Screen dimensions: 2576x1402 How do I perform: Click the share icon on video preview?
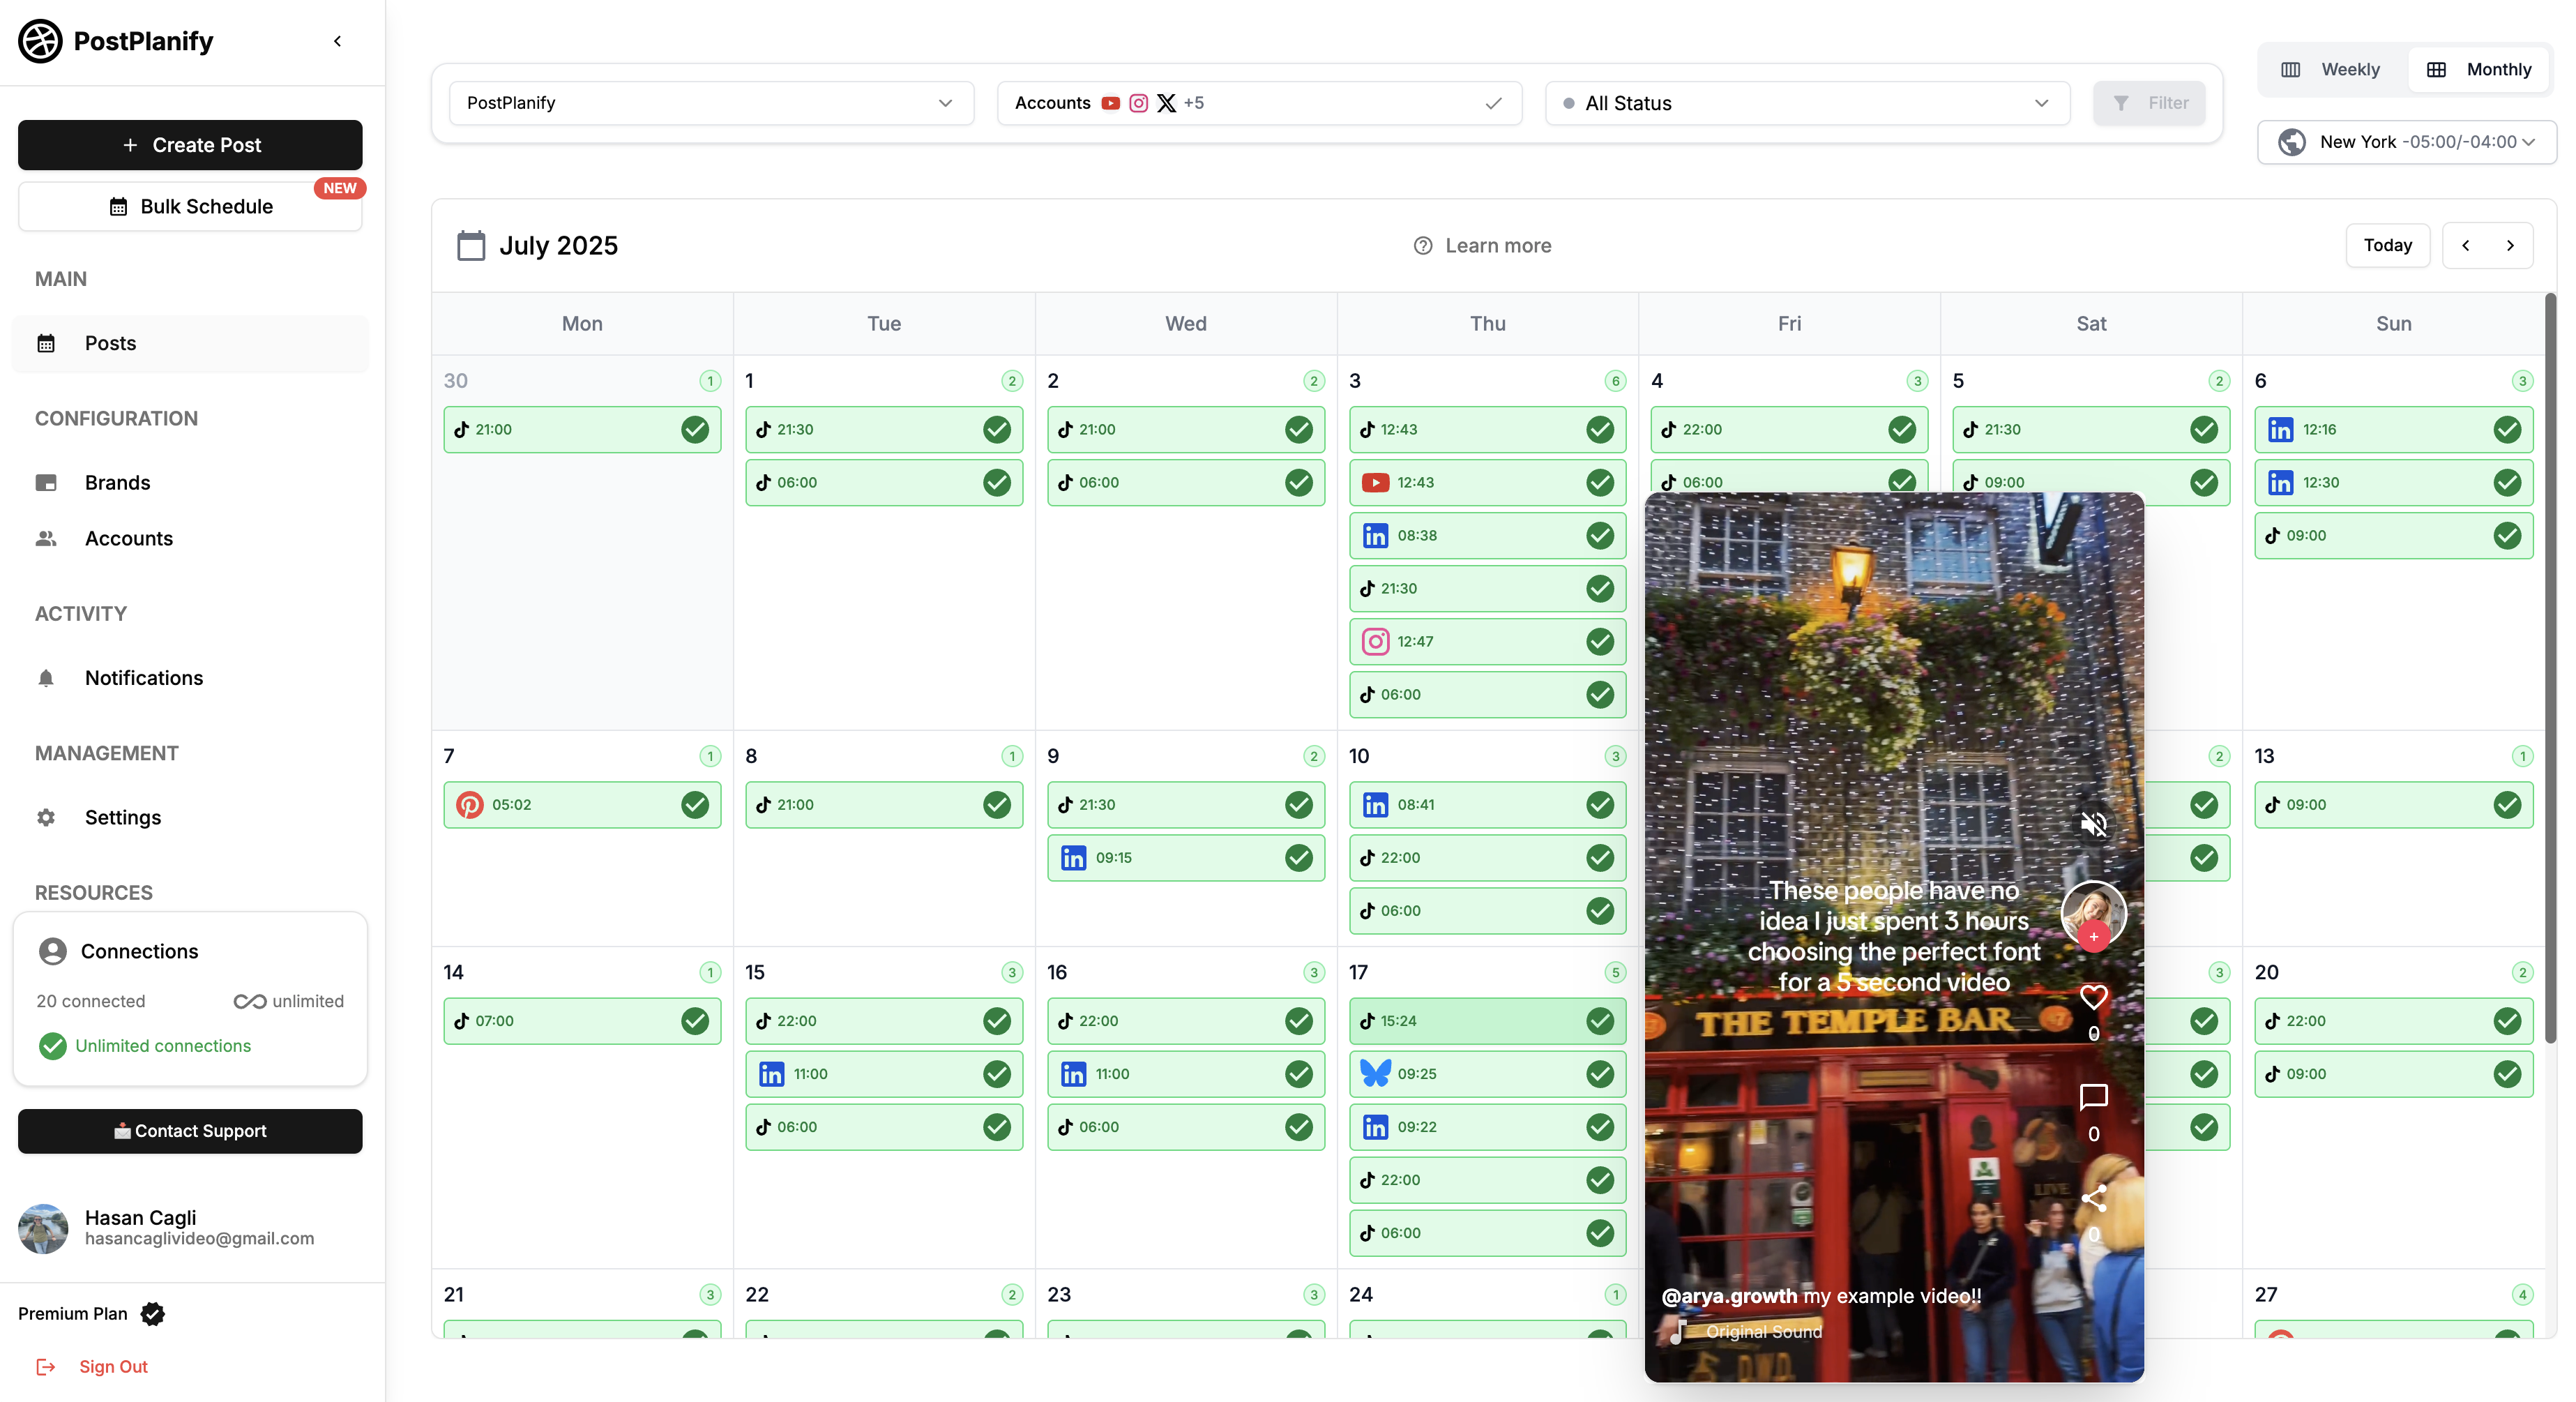pos(2093,1198)
